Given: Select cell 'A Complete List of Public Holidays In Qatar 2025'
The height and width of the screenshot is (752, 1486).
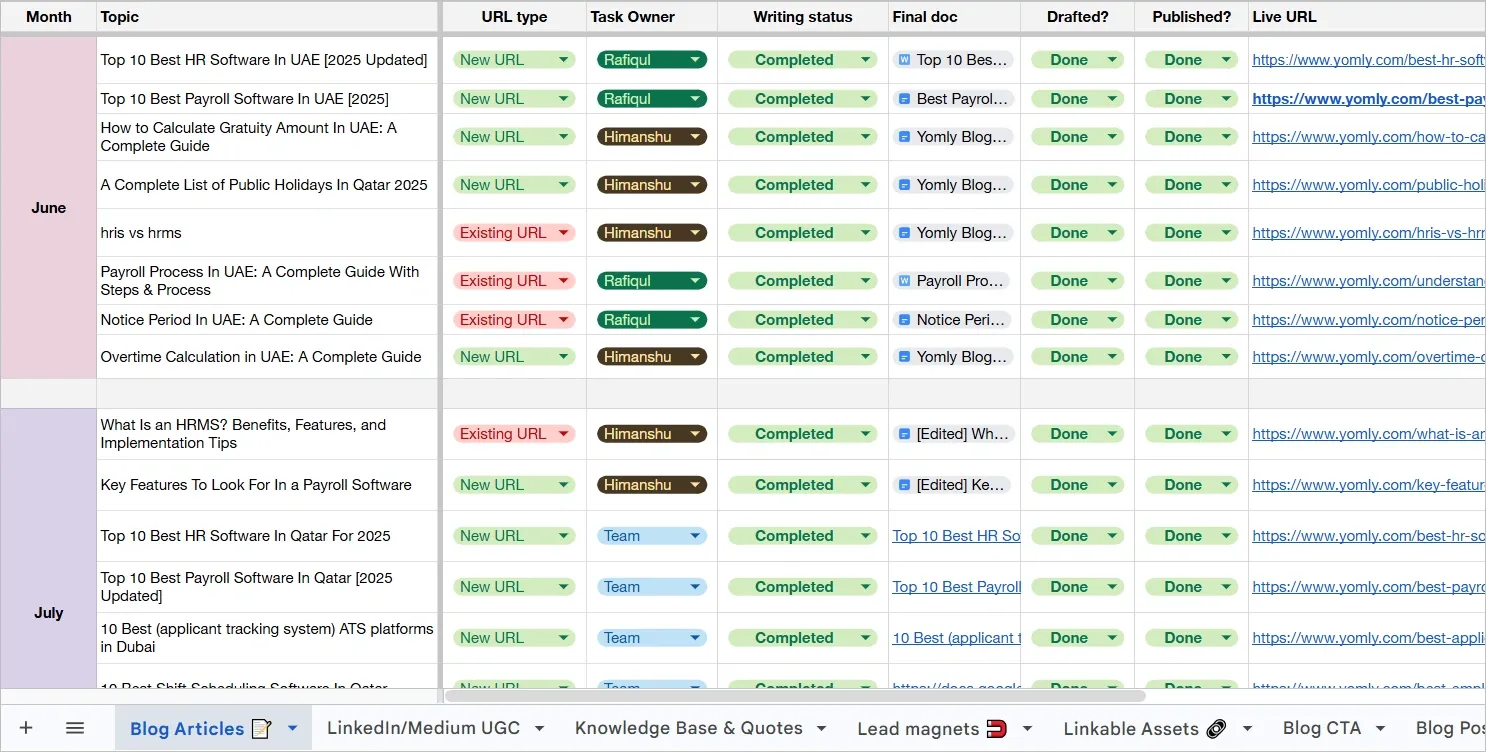Looking at the screenshot, I should (268, 185).
